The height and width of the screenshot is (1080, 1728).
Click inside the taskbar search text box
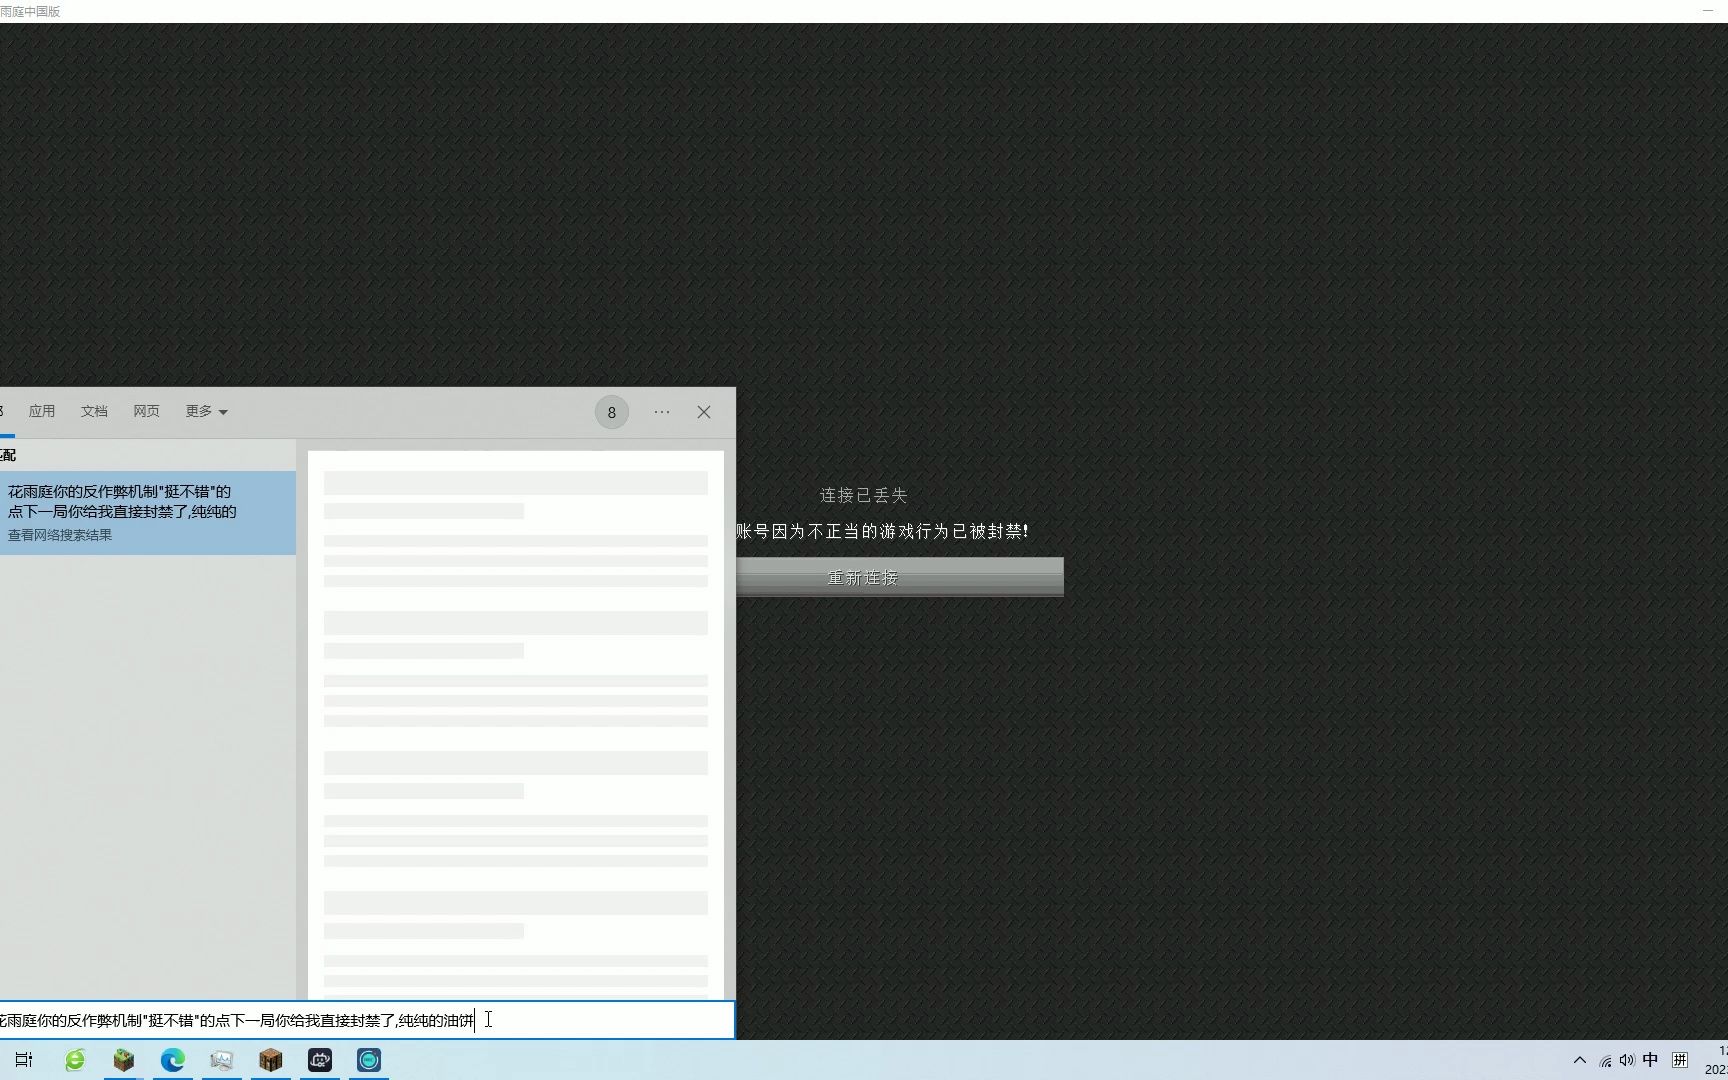[x=366, y=1020]
